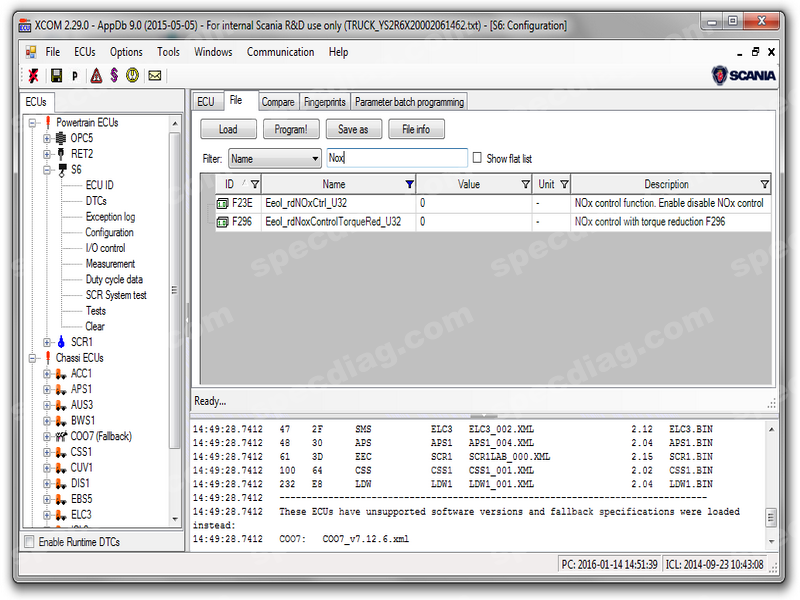Click the envelope mail toolbar icon
This screenshot has height=600, width=800.
click(x=155, y=75)
